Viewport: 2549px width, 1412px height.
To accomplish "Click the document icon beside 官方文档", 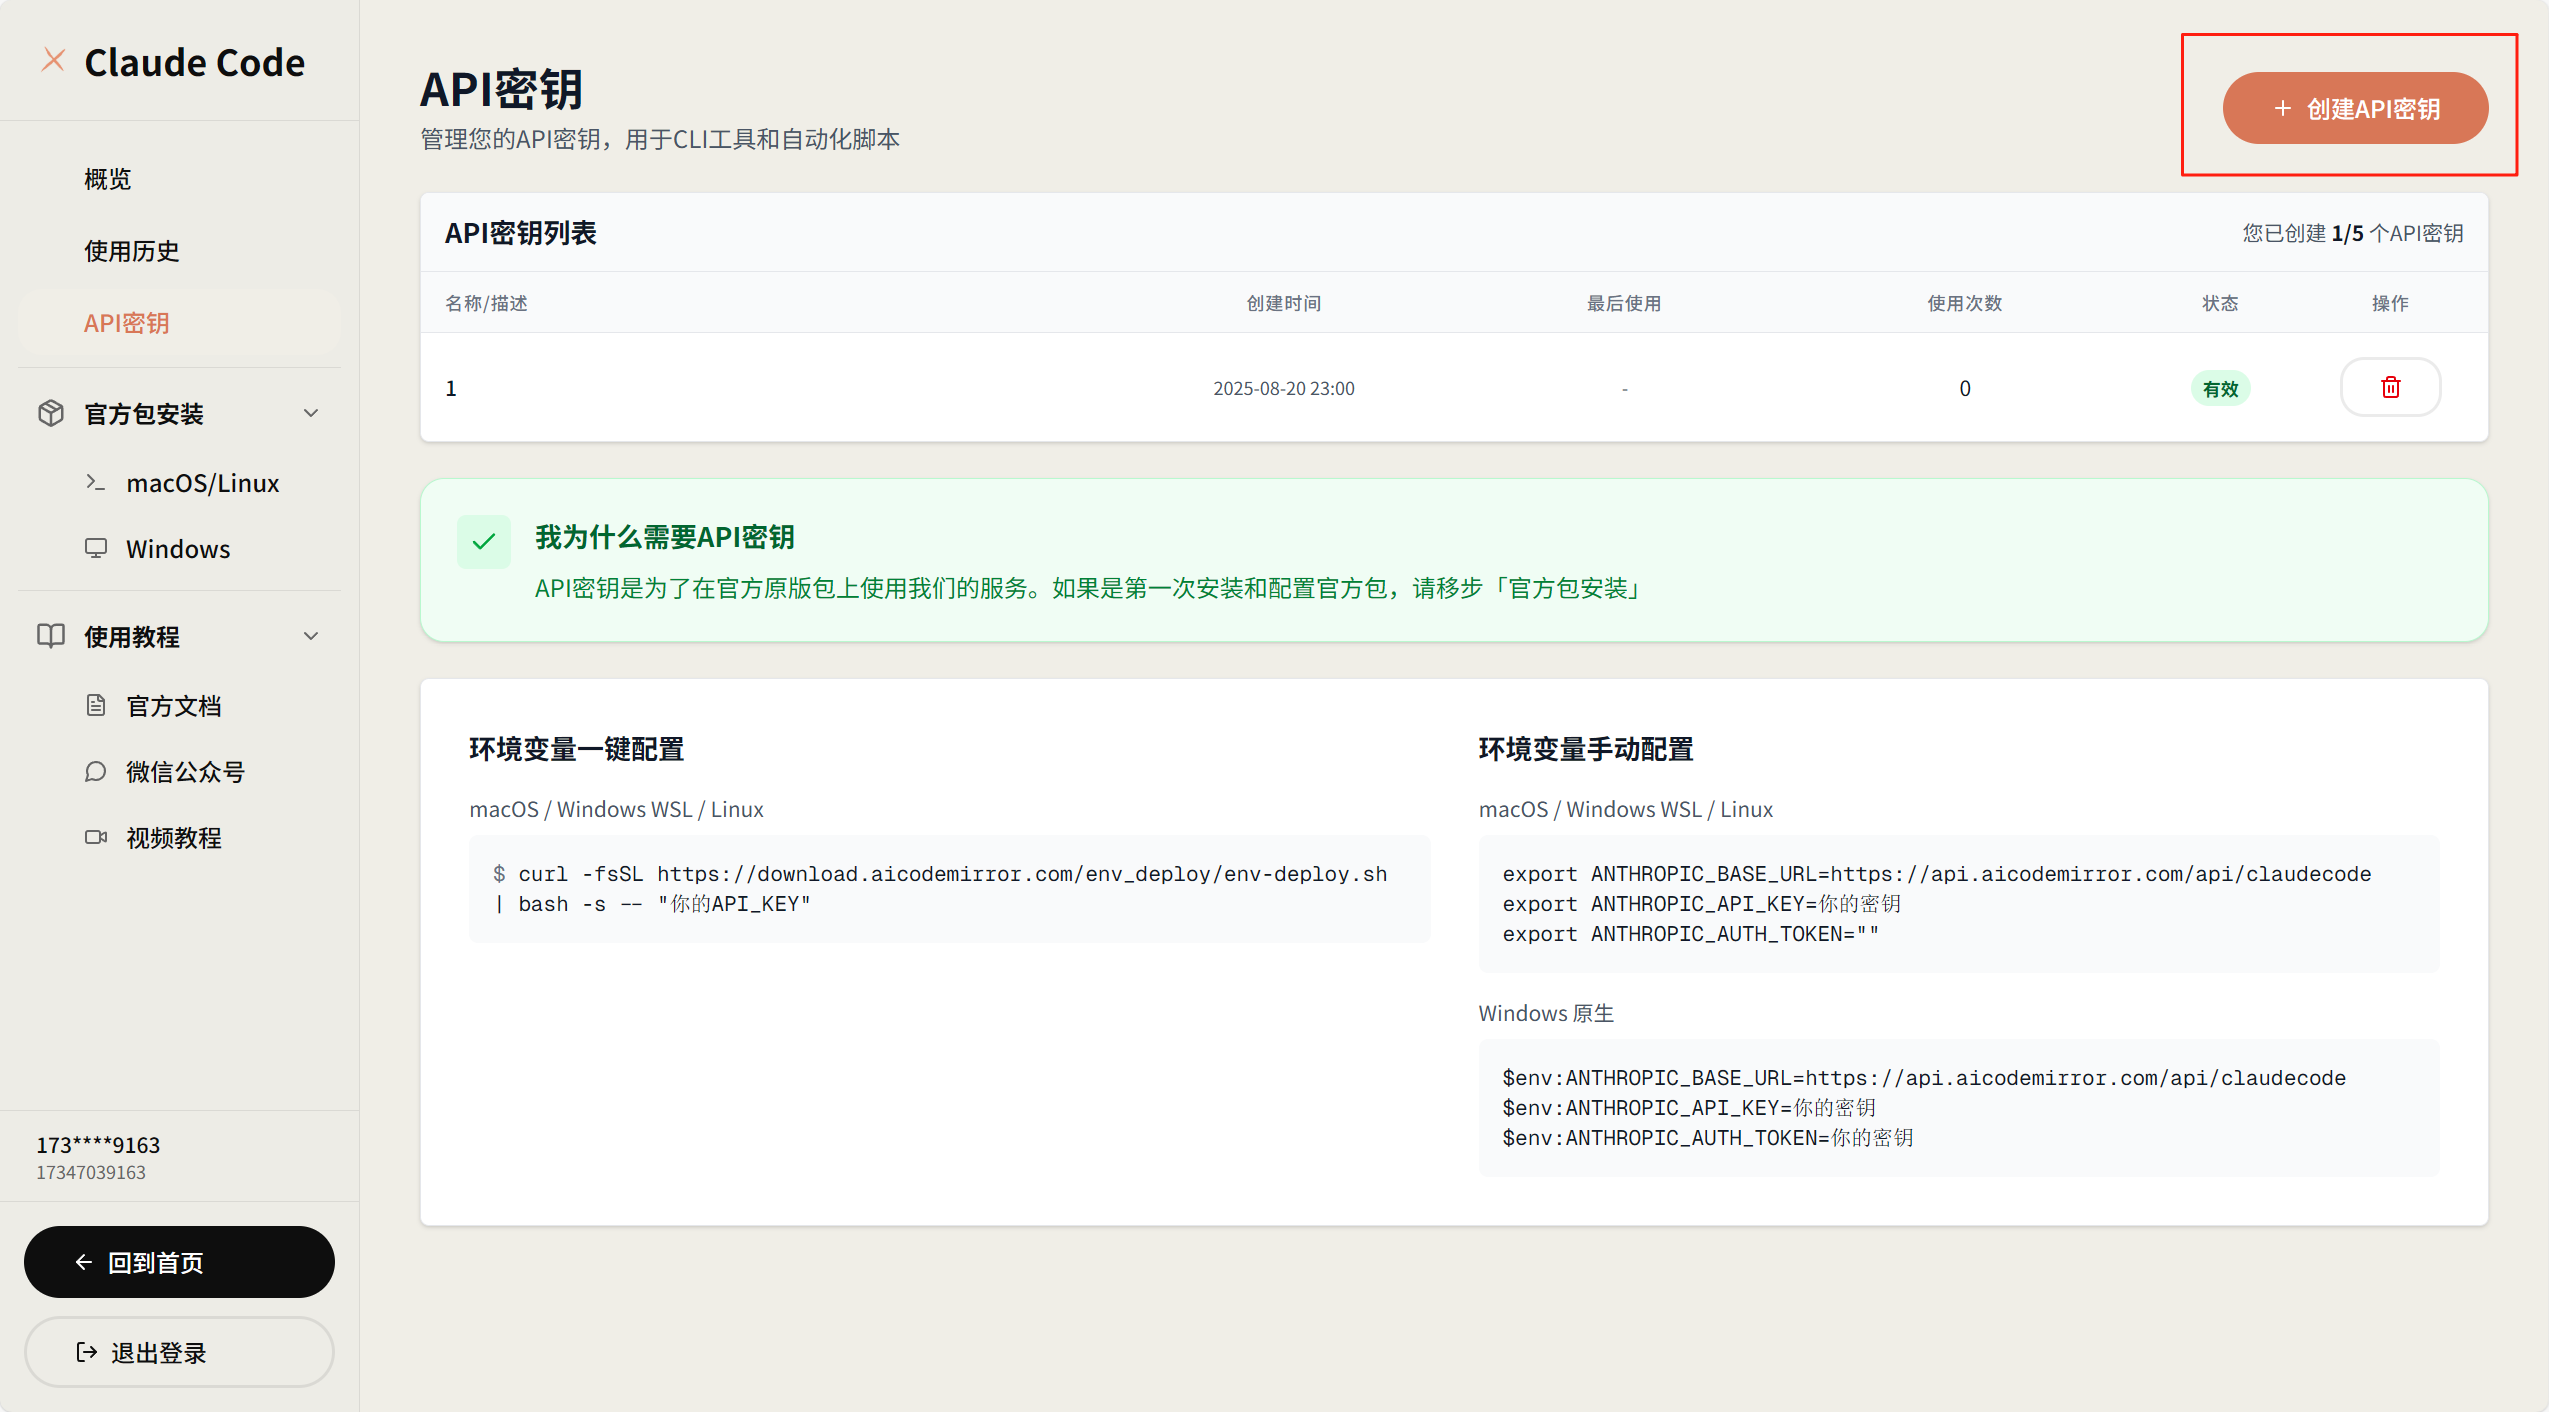I will (96, 705).
